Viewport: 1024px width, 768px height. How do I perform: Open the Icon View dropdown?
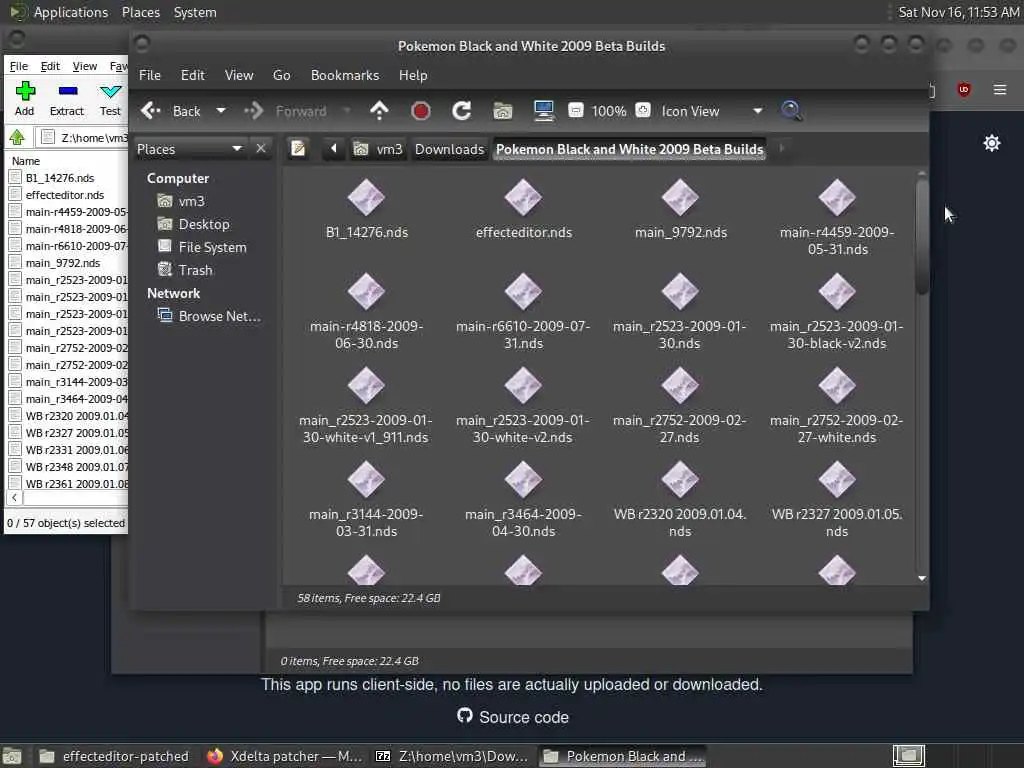(x=711, y=111)
